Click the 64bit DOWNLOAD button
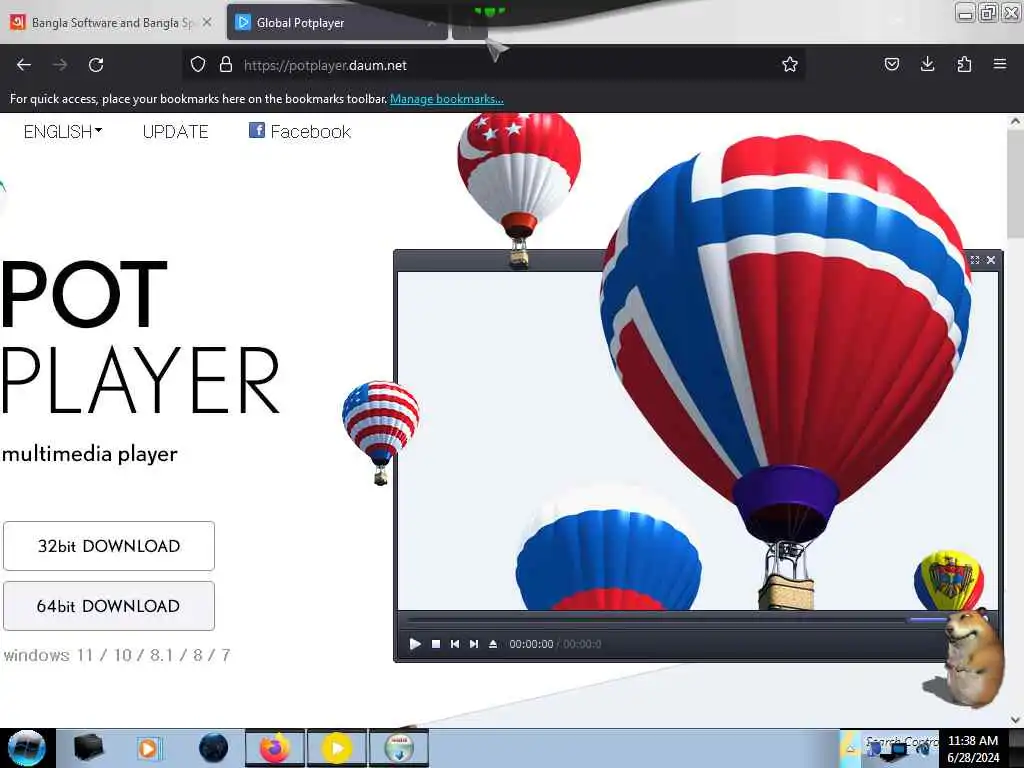This screenshot has width=1024, height=768. pos(109,606)
